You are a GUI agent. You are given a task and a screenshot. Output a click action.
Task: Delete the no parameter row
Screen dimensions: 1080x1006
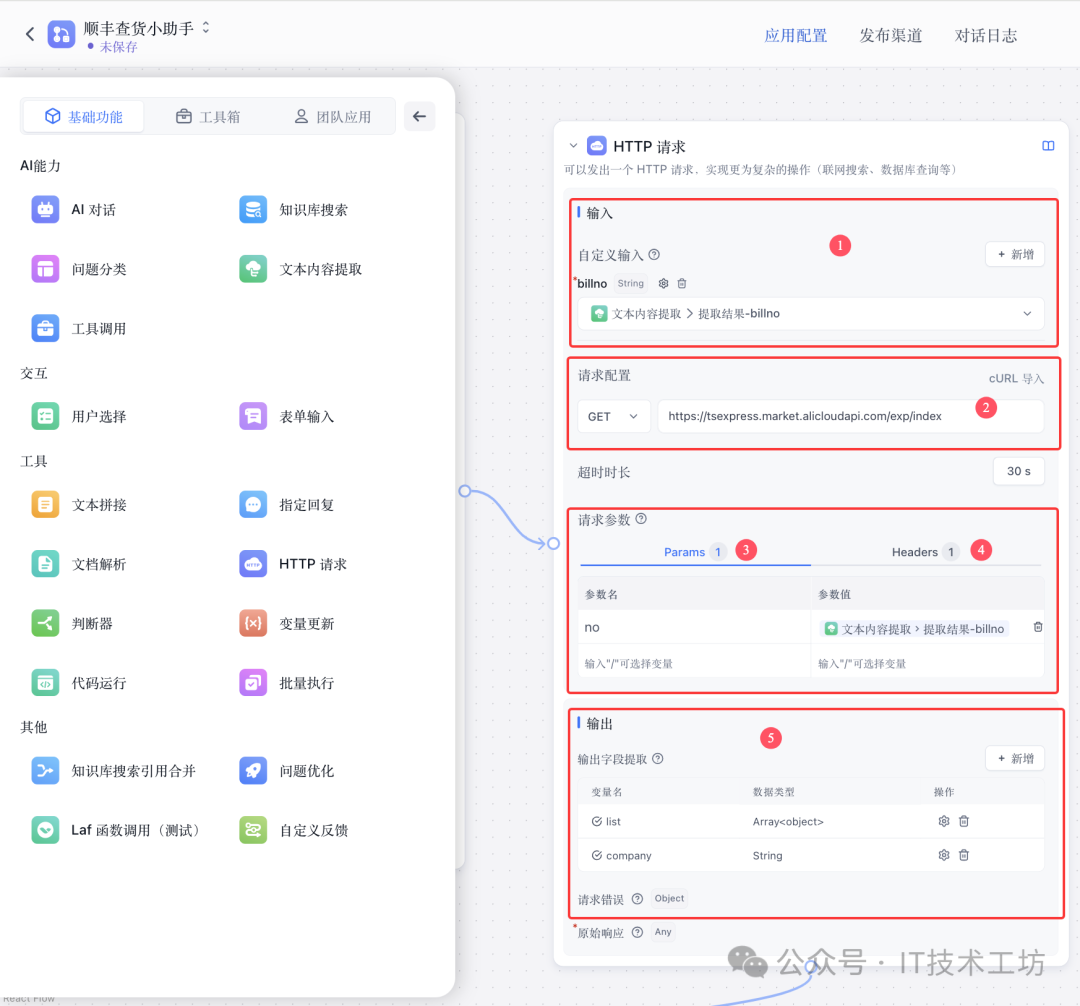click(x=1038, y=627)
